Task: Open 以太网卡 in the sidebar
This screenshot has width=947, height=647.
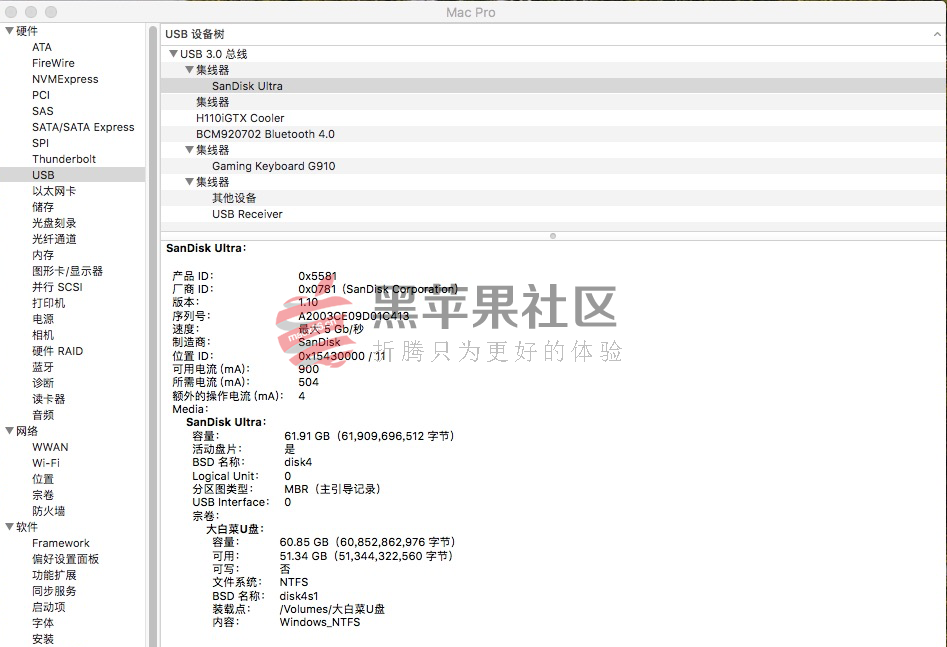Action: pos(54,191)
